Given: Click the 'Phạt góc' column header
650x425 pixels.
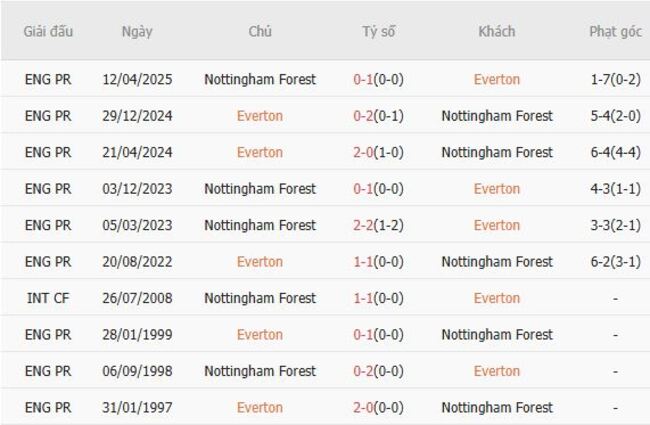Looking at the screenshot, I should pyautogui.click(x=615, y=31).
